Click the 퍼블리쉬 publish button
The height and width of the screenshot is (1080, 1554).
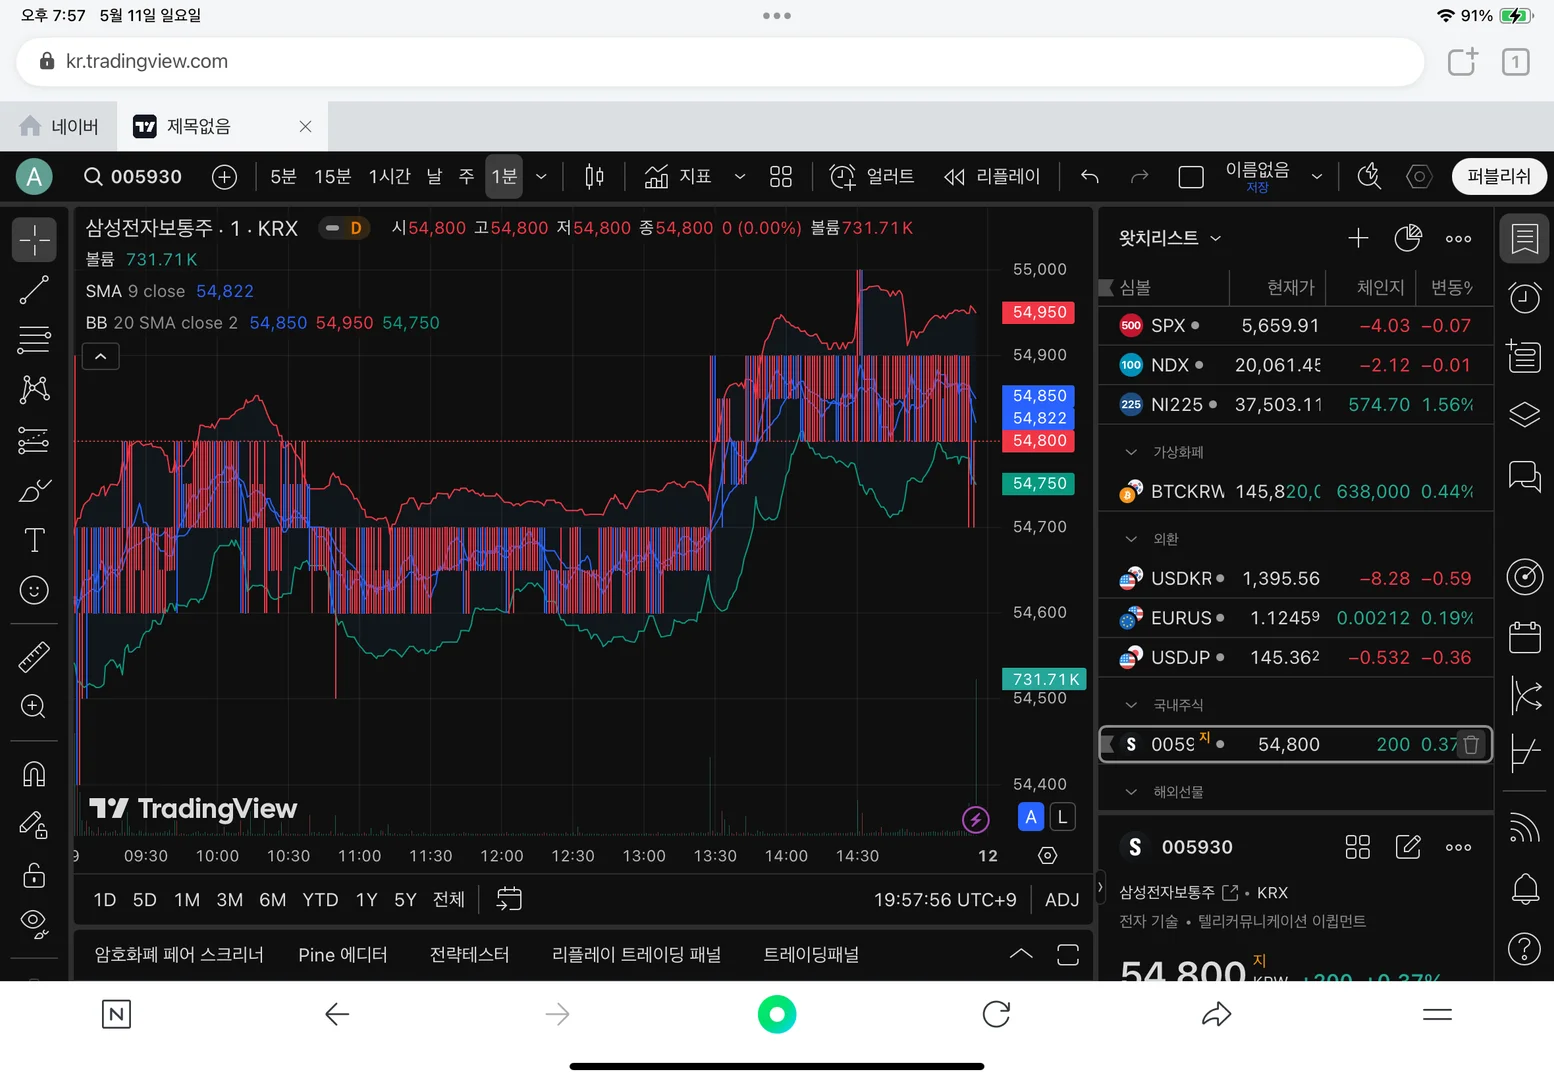tap(1499, 176)
